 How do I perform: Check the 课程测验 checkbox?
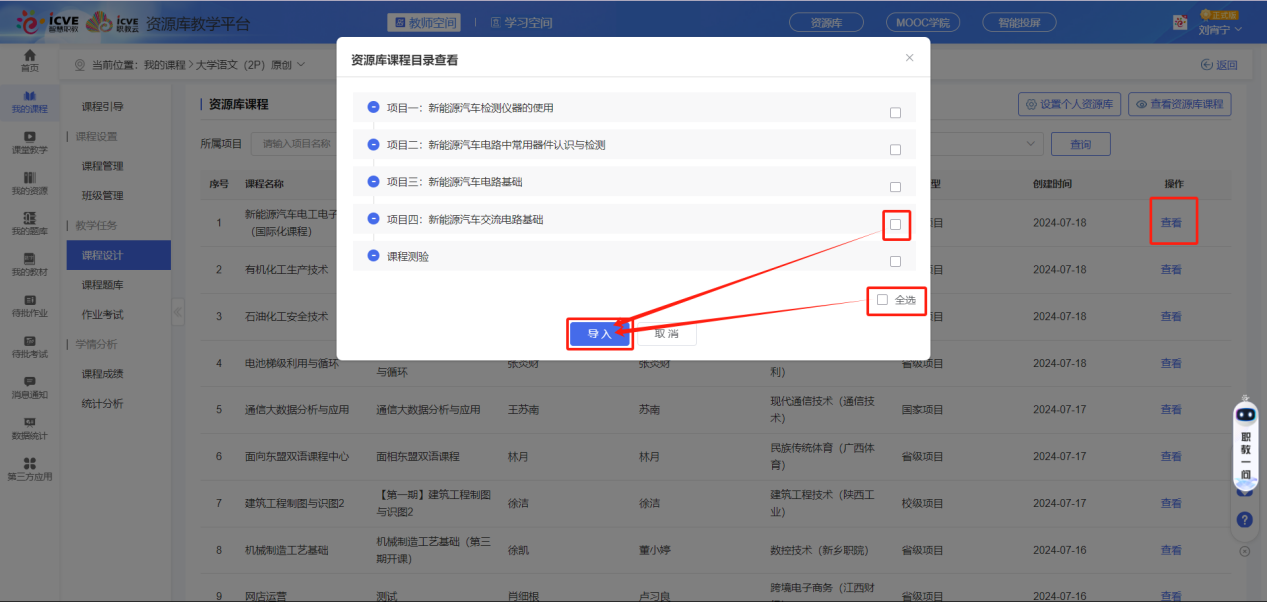[x=895, y=262]
